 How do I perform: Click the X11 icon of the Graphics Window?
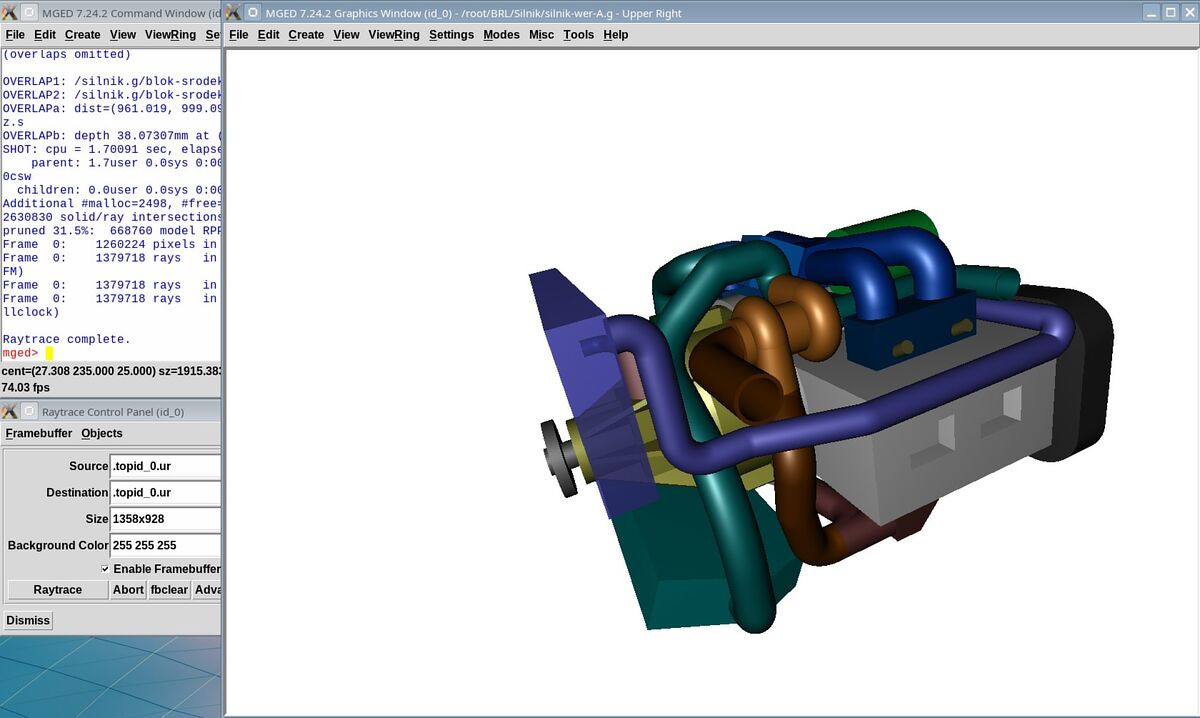(x=234, y=13)
